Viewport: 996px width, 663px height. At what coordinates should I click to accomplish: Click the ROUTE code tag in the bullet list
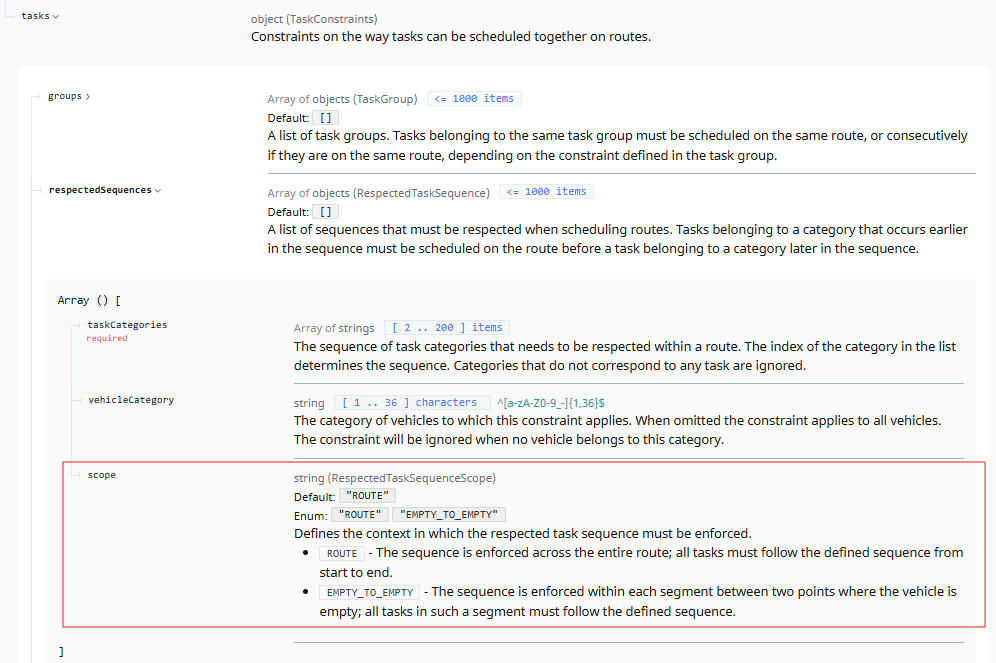tap(342, 553)
